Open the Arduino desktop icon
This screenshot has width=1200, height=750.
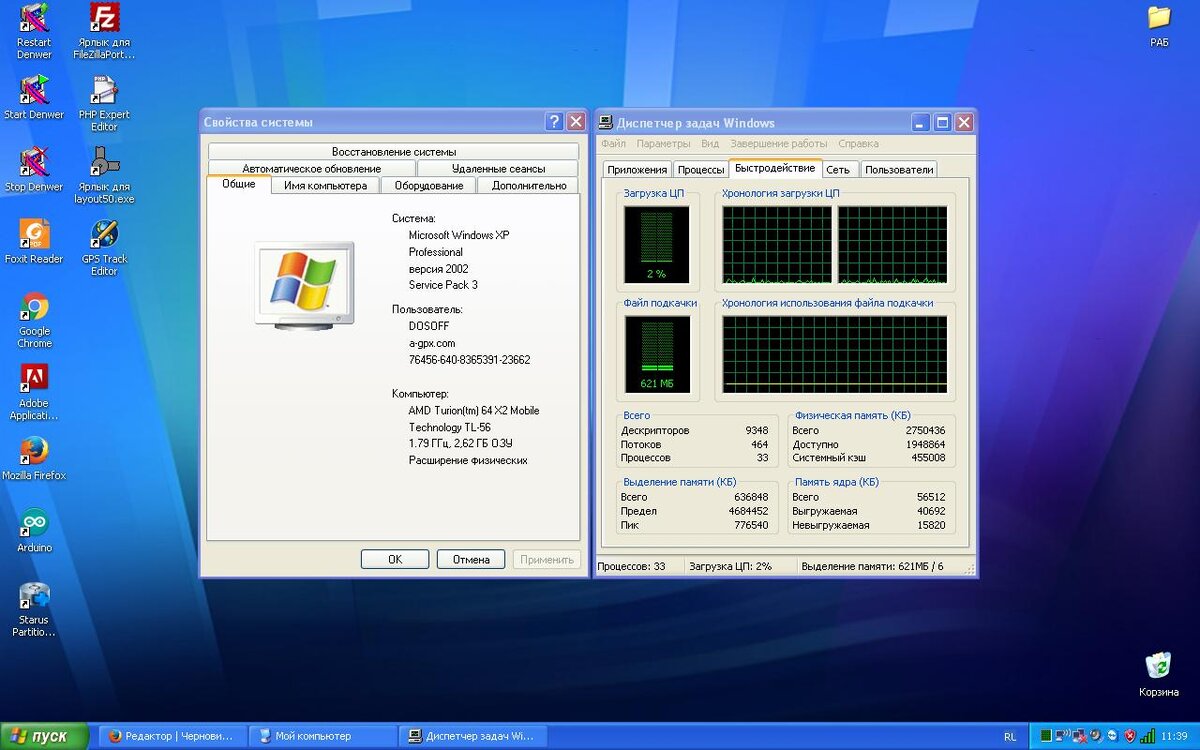click(34, 523)
